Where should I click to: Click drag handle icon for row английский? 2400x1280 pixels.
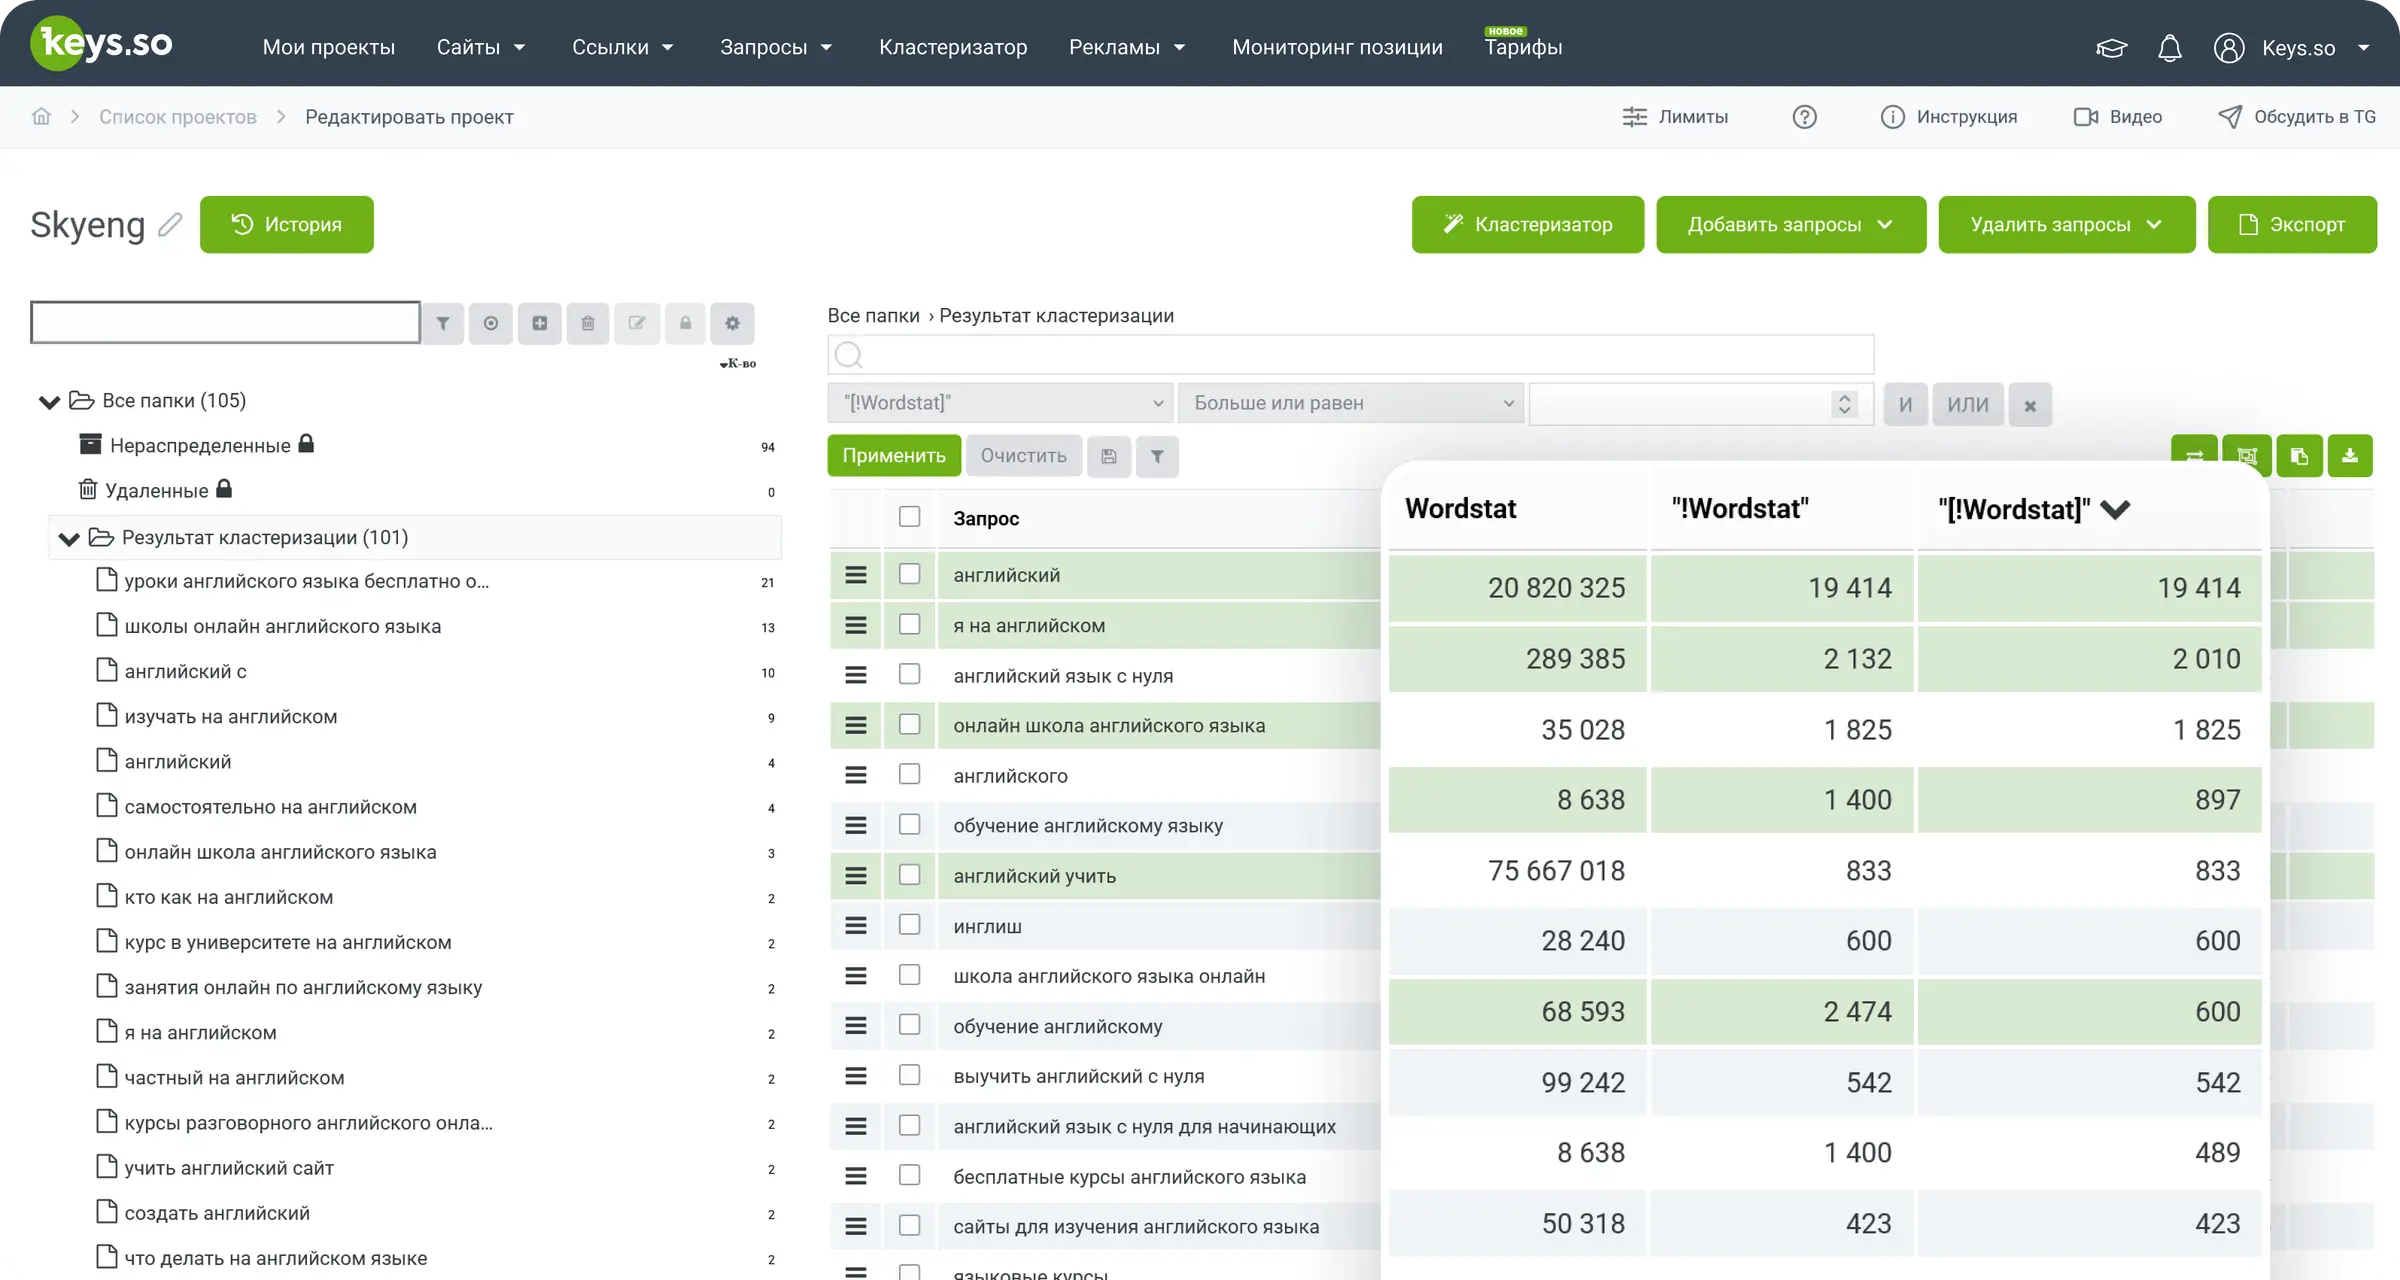click(856, 575)
